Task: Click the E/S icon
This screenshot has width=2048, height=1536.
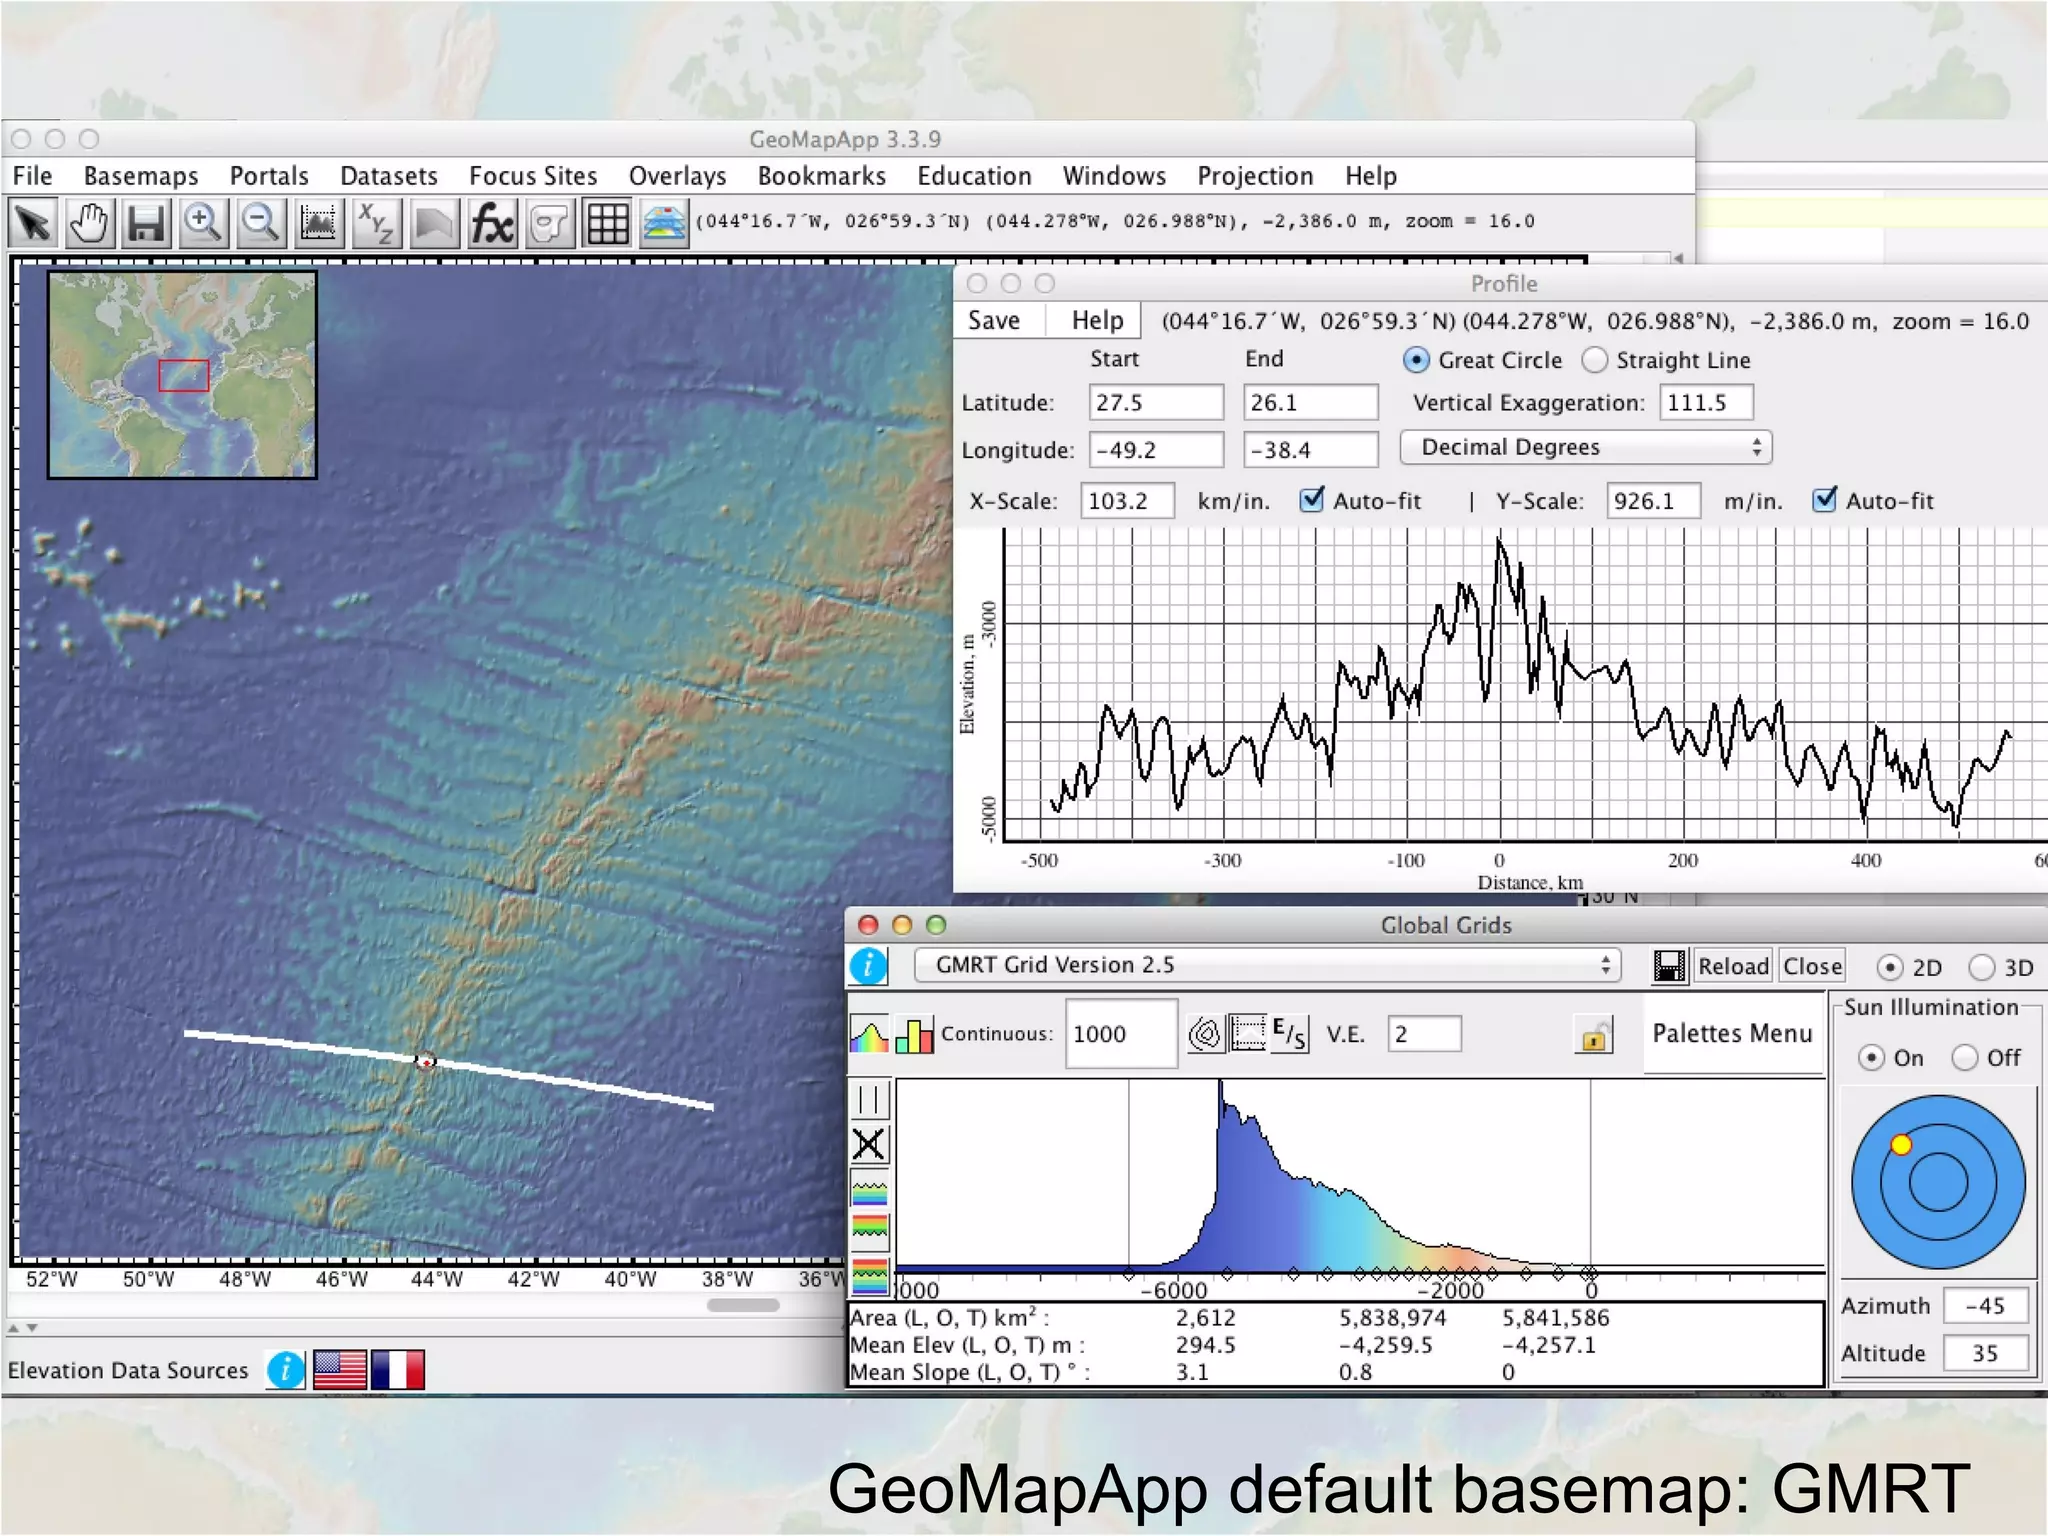Action: click(x=1289, y=1034)
